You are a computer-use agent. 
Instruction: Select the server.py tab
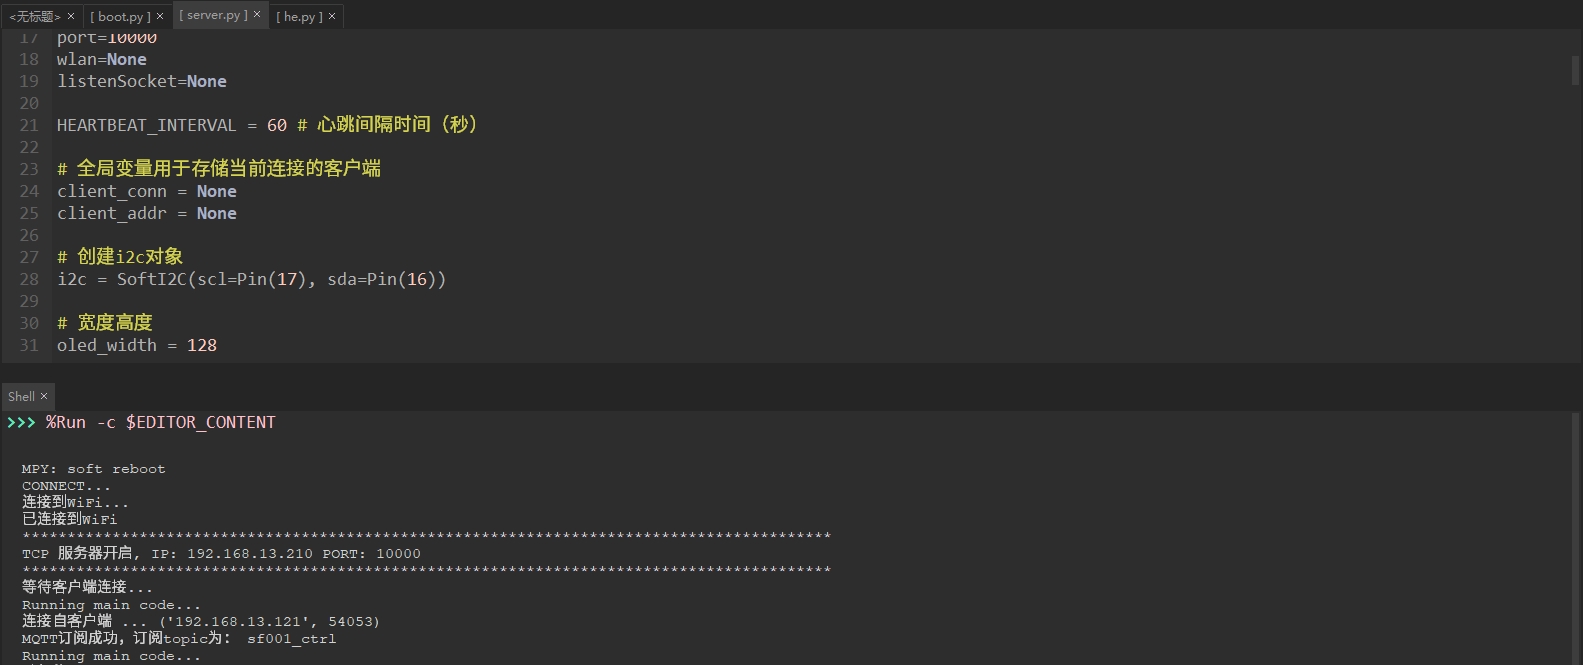(x=213, y=15)
